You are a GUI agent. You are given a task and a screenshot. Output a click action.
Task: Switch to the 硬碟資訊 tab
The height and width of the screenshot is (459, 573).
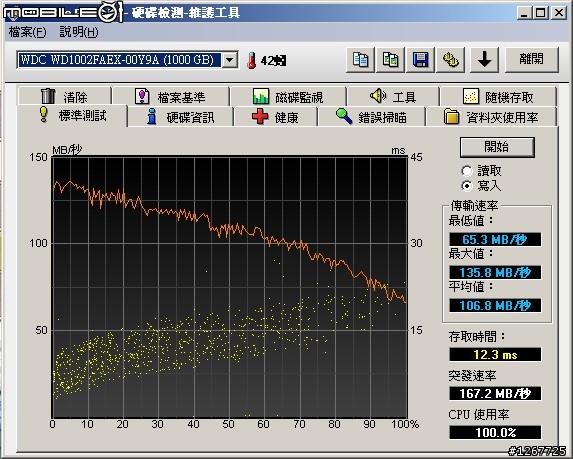(181, 117)
